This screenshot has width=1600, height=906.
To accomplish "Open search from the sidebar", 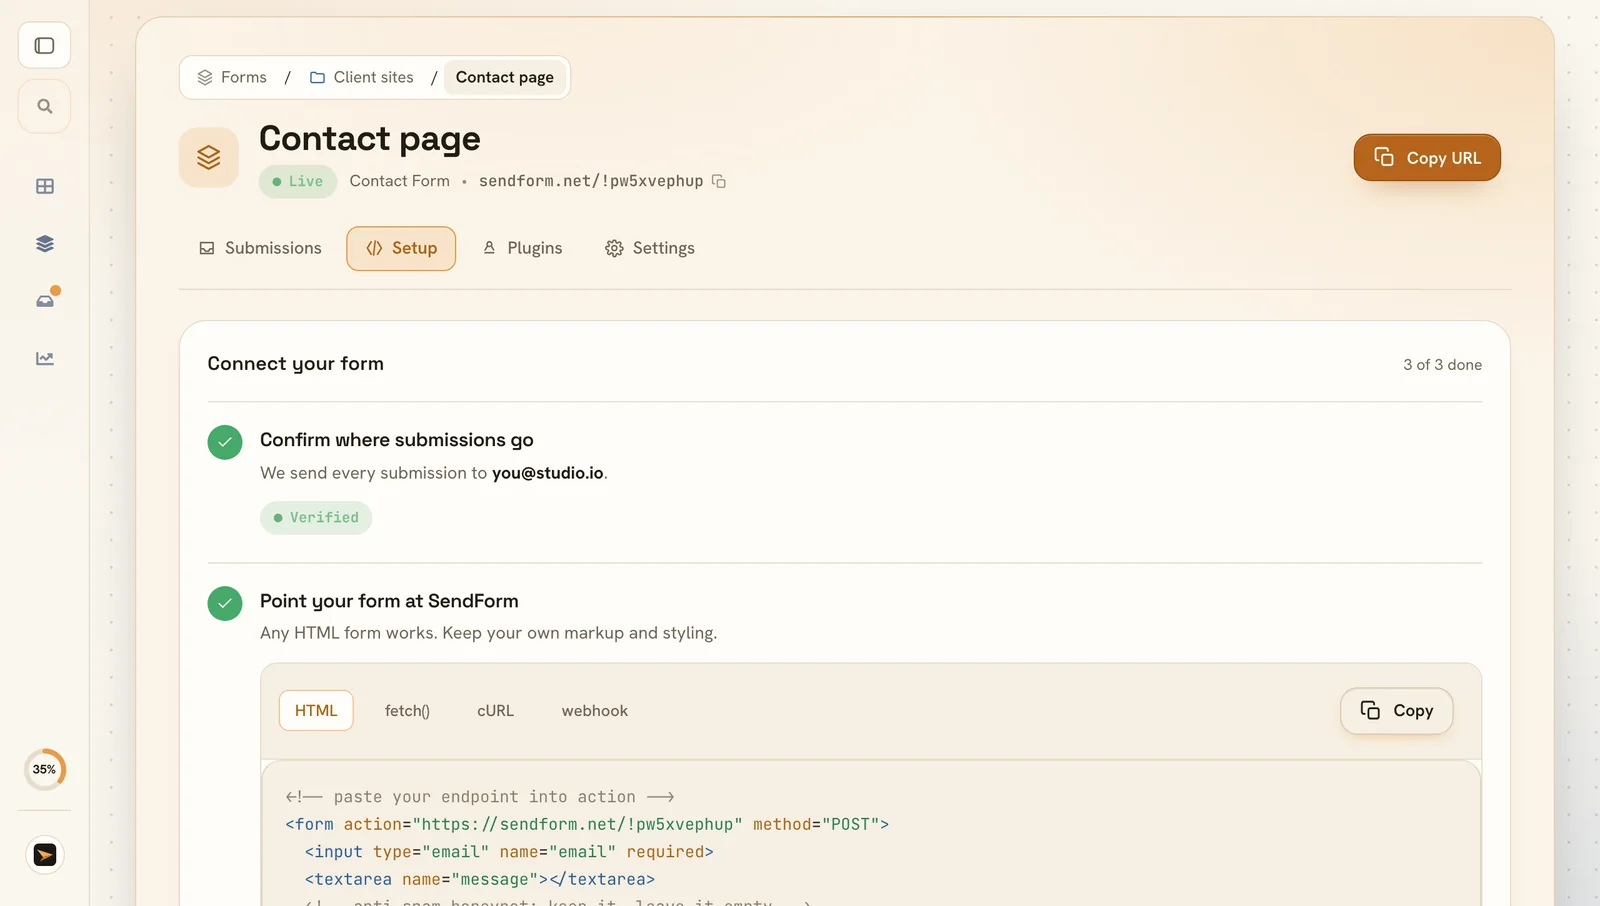I will click(44, 106).
